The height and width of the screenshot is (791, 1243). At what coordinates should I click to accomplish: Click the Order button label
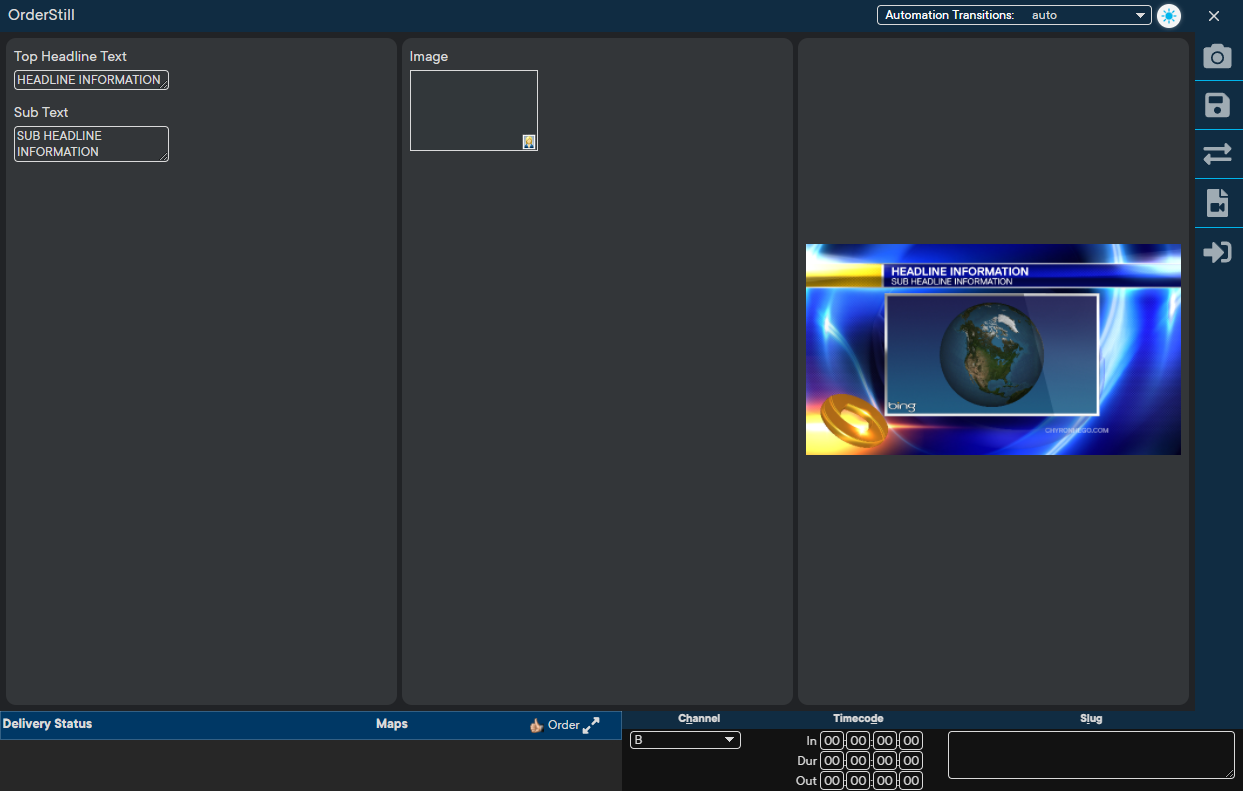pos(563,725)
